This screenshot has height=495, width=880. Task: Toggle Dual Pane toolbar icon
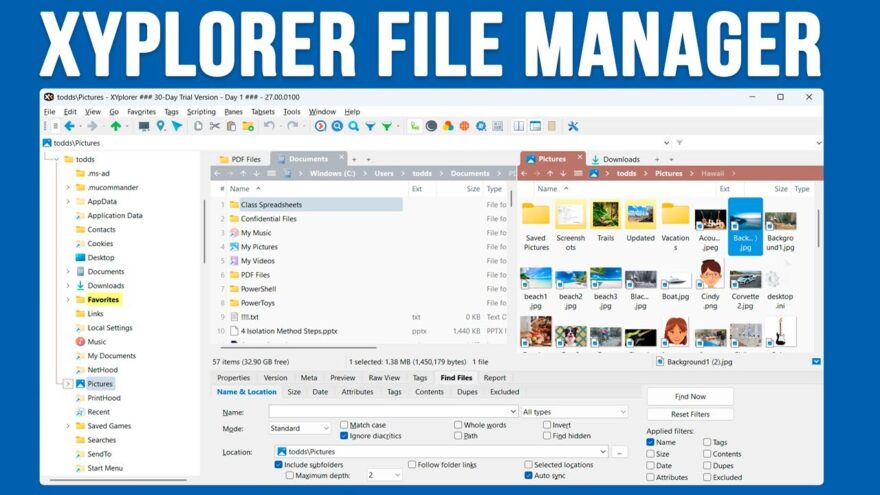pos(519,126)
